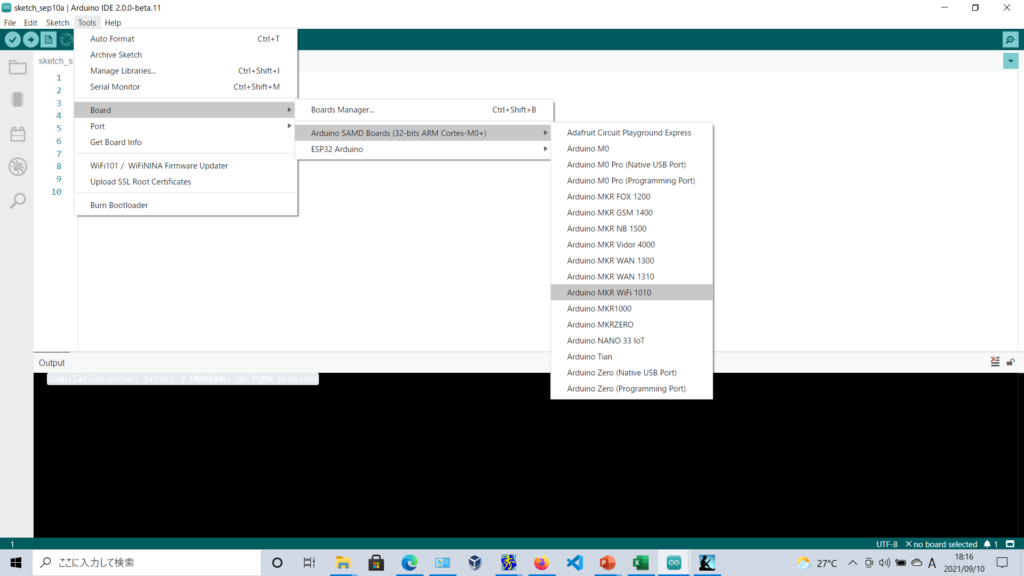Choose Upload SSL Root Certificates
The width and height of the screenshot is (1024, 576).
[185, 182]
